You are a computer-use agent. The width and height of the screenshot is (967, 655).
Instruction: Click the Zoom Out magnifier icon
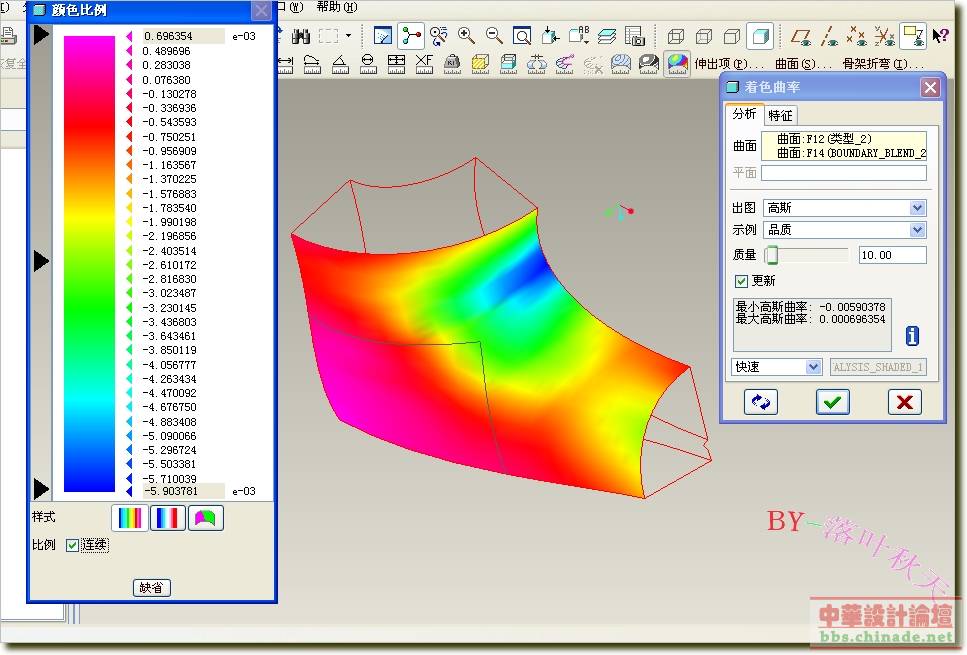pos(494,36)
